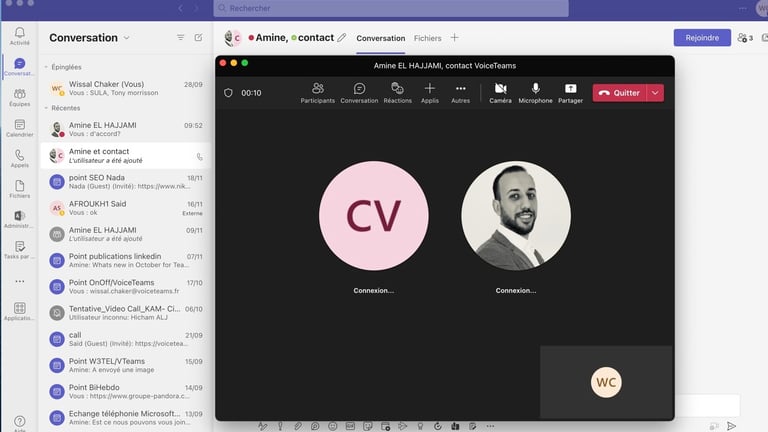Click the phone icon on Amine et contact row
The image size is (768, 432).
tap(199, 157)
